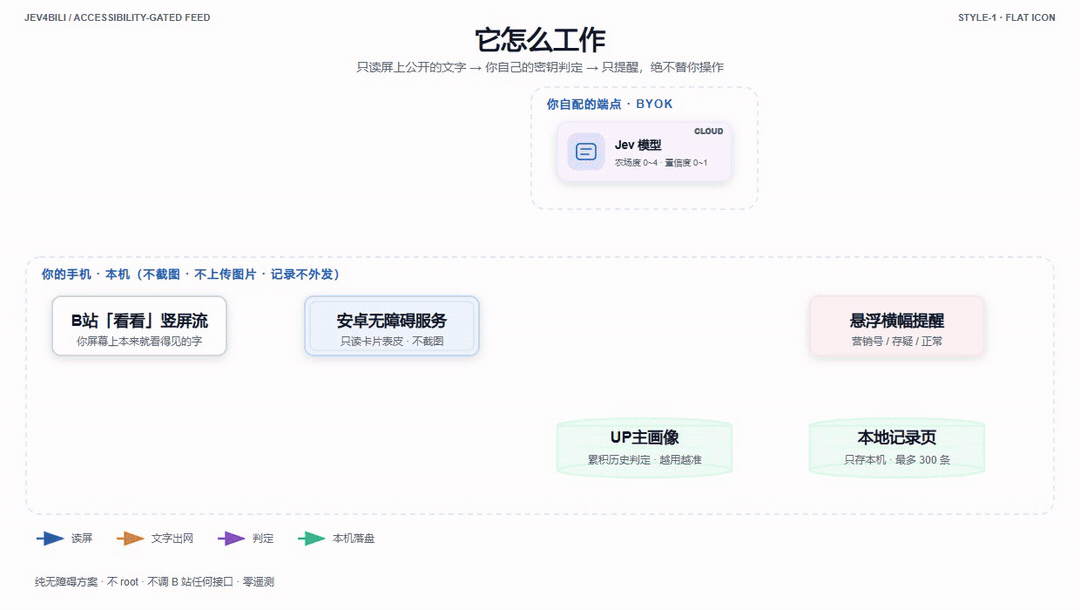Click the purple 判定 legend arrow
The image size is (1080, 610).
coord(231,538)
